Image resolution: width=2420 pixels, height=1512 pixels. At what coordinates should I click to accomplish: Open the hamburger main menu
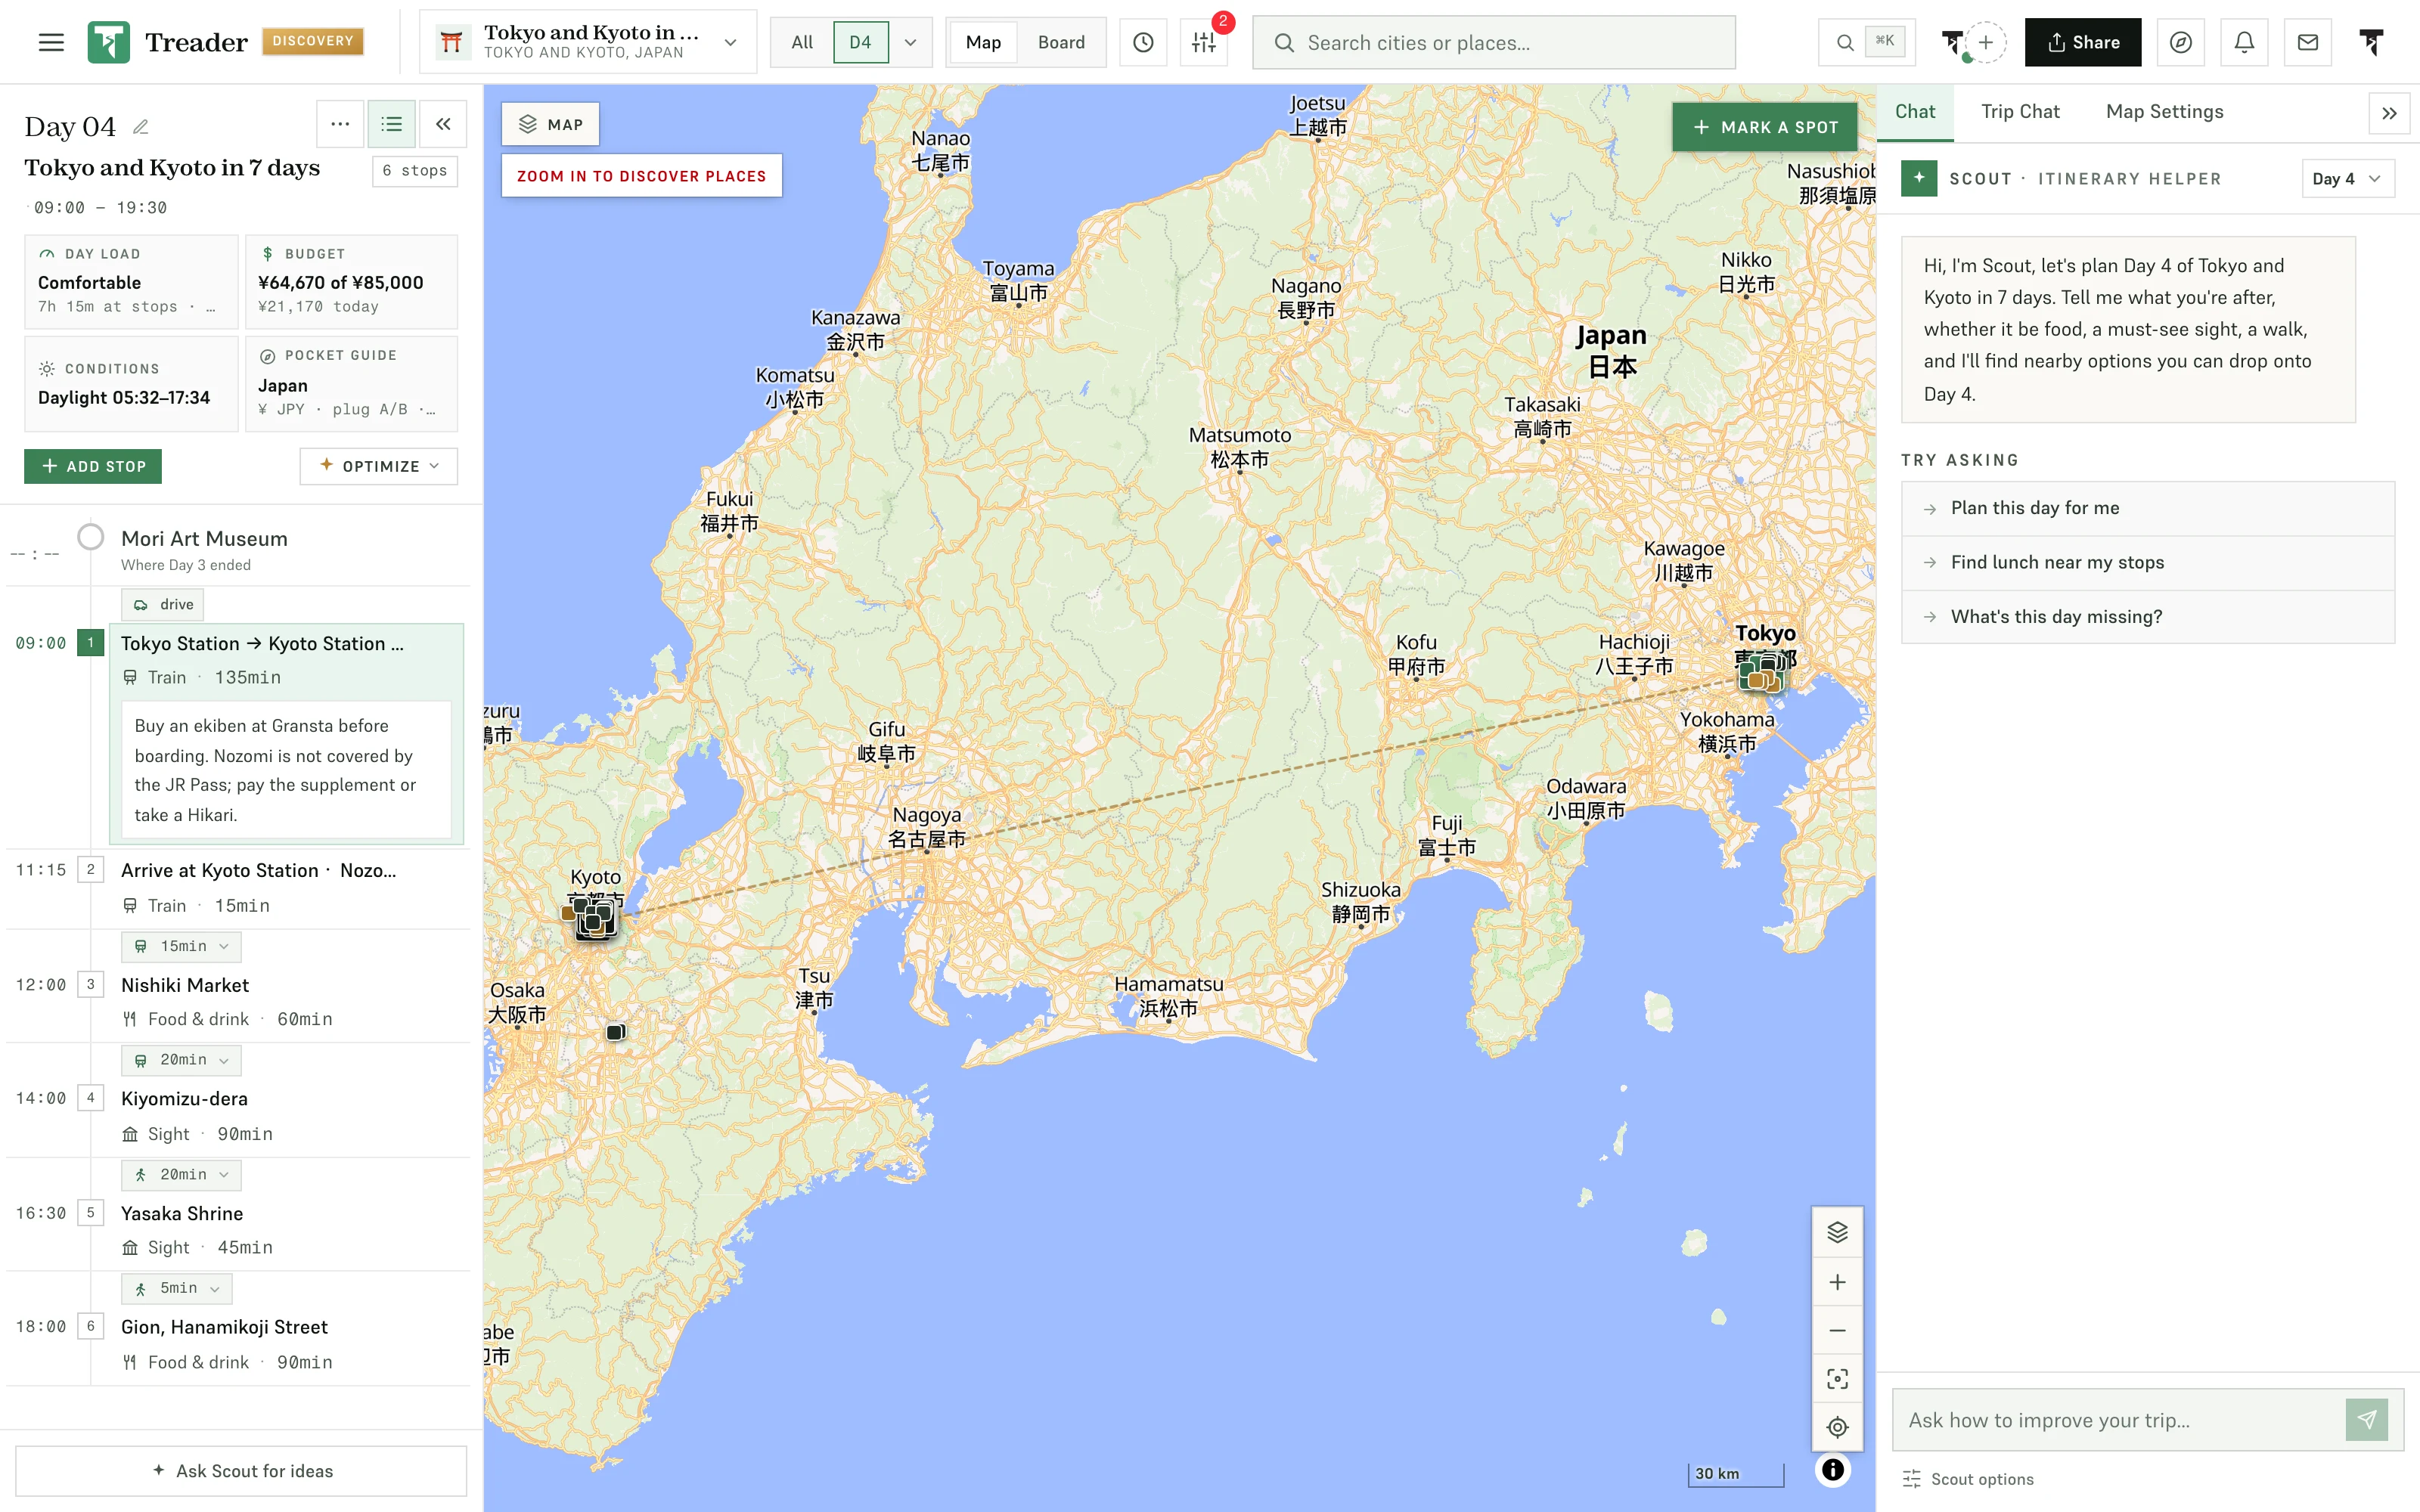click(51, 42)
